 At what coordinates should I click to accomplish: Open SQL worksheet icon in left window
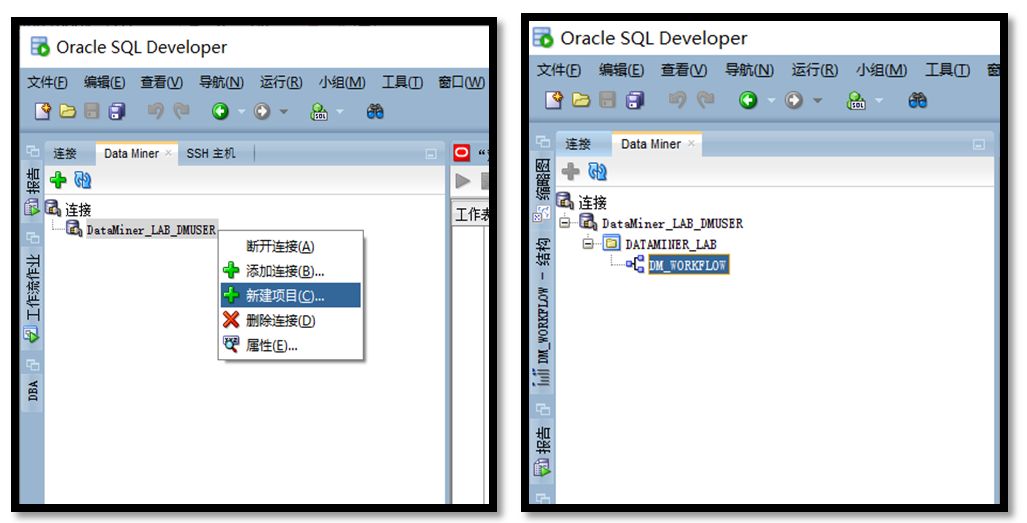pos(319,112)
